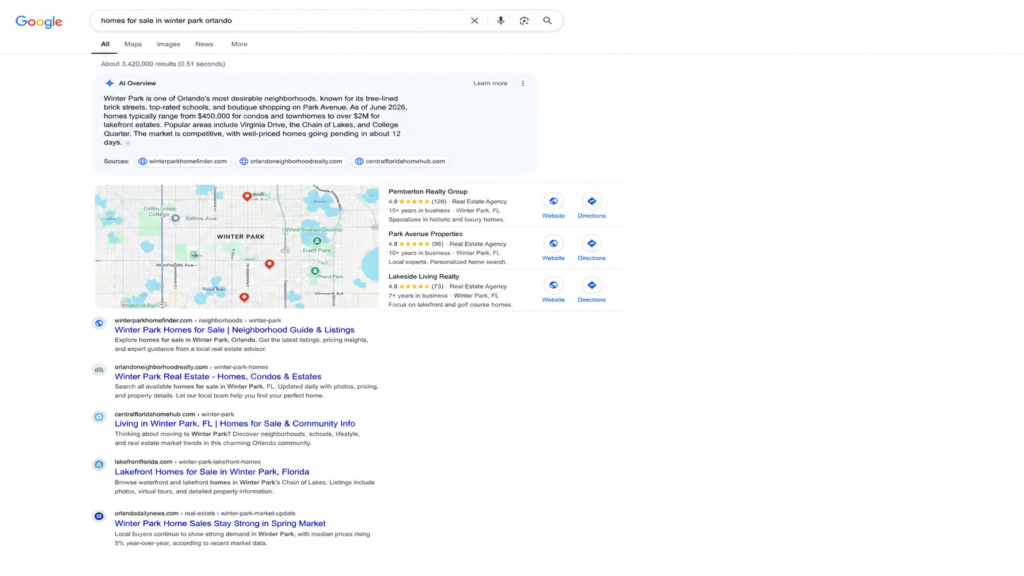Open Winter Park Home Sales Stay Strong link
This screenshot has width=1024, height=576.
point(219,523)
